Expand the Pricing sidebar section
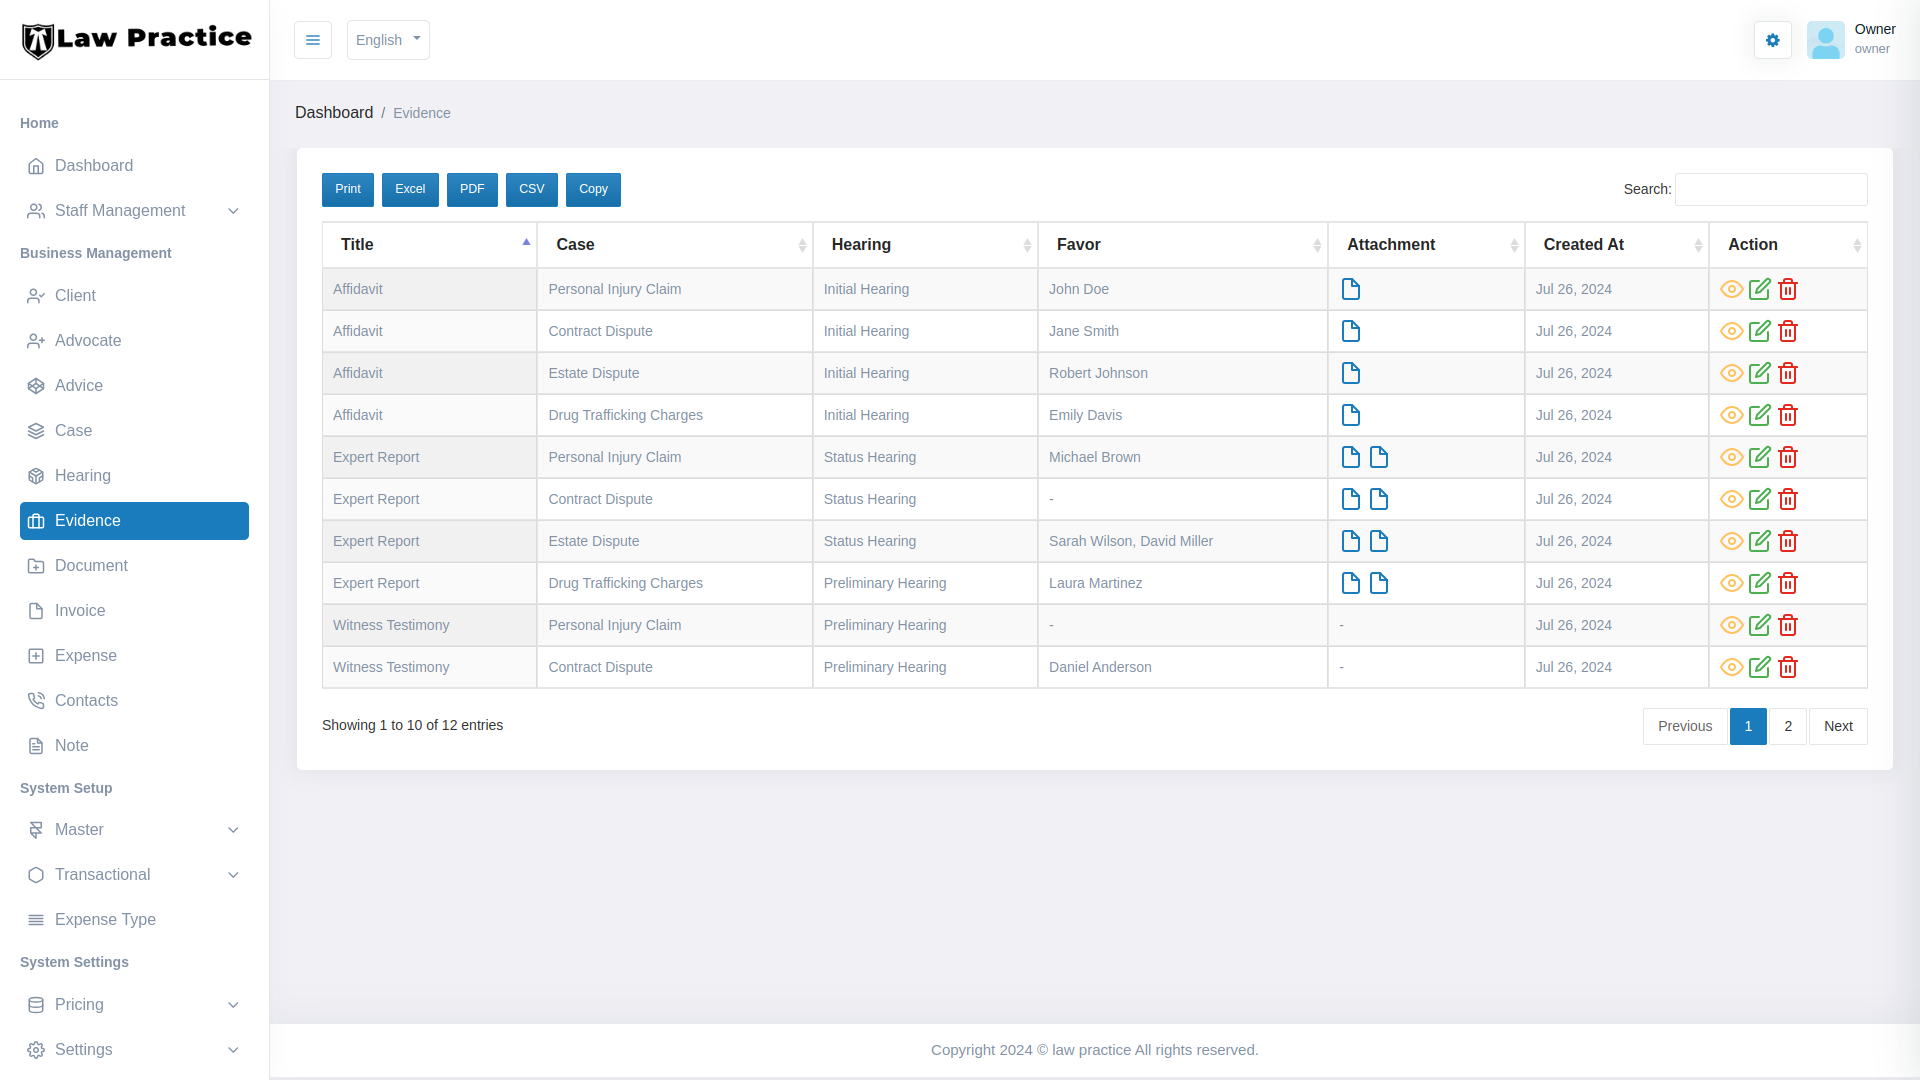This screenshot has width=1920, height=1080. click(x=134, y=1005)
